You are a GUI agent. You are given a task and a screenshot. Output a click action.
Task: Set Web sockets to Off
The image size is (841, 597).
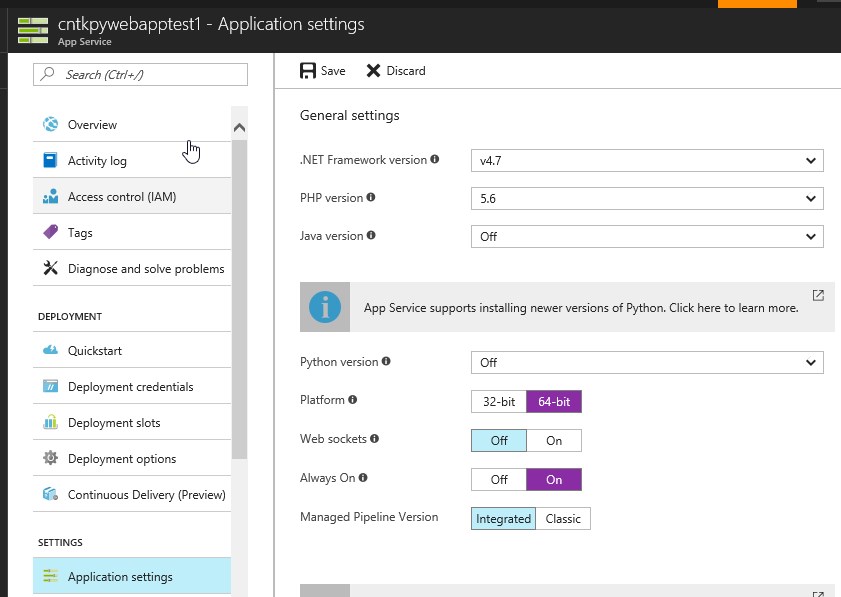[499, 440]
